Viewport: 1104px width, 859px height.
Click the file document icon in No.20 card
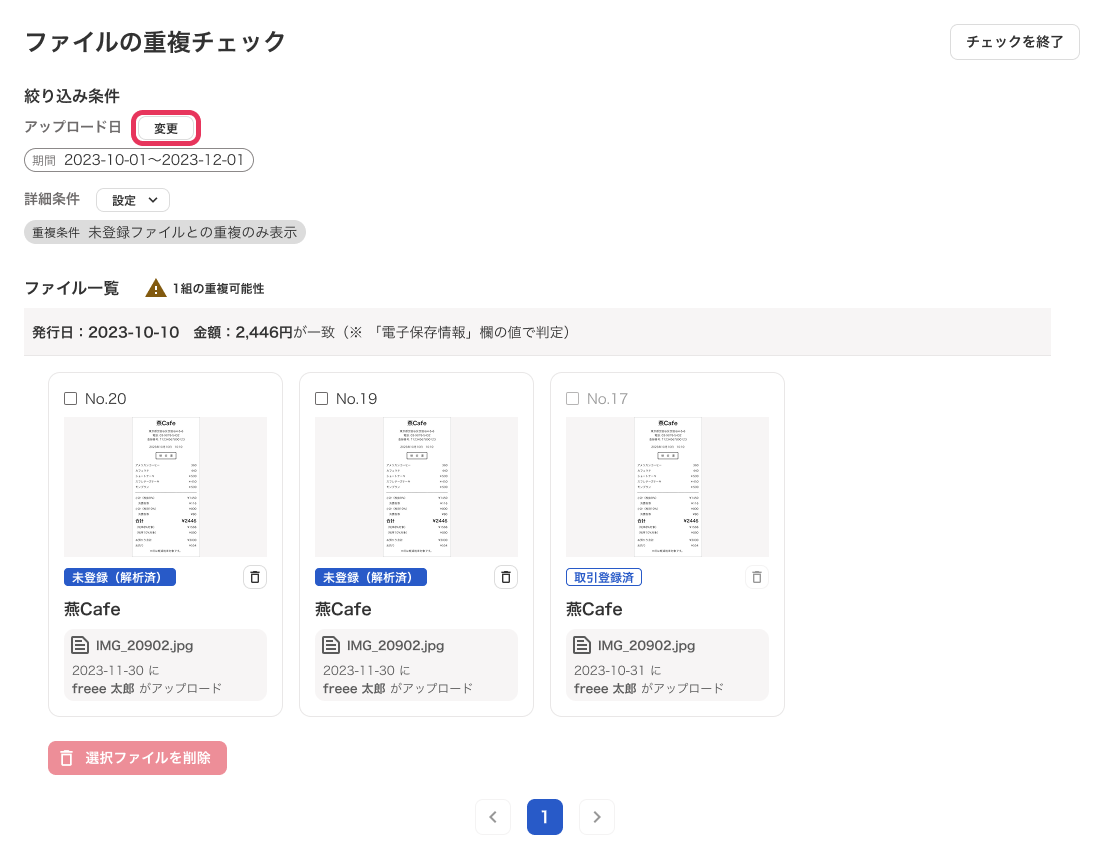pos(80,645)
